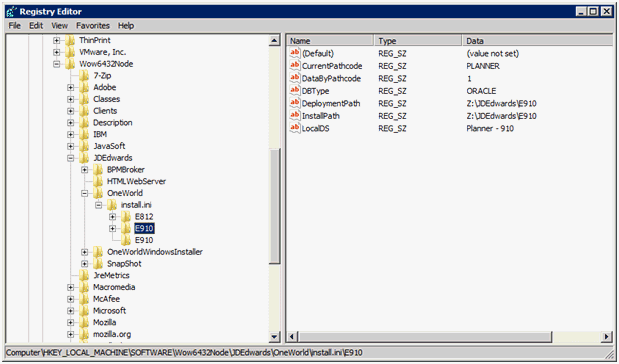Click the Registry Editor title bar icon
This screenshot has height=364, width=619.
[12, 11]
